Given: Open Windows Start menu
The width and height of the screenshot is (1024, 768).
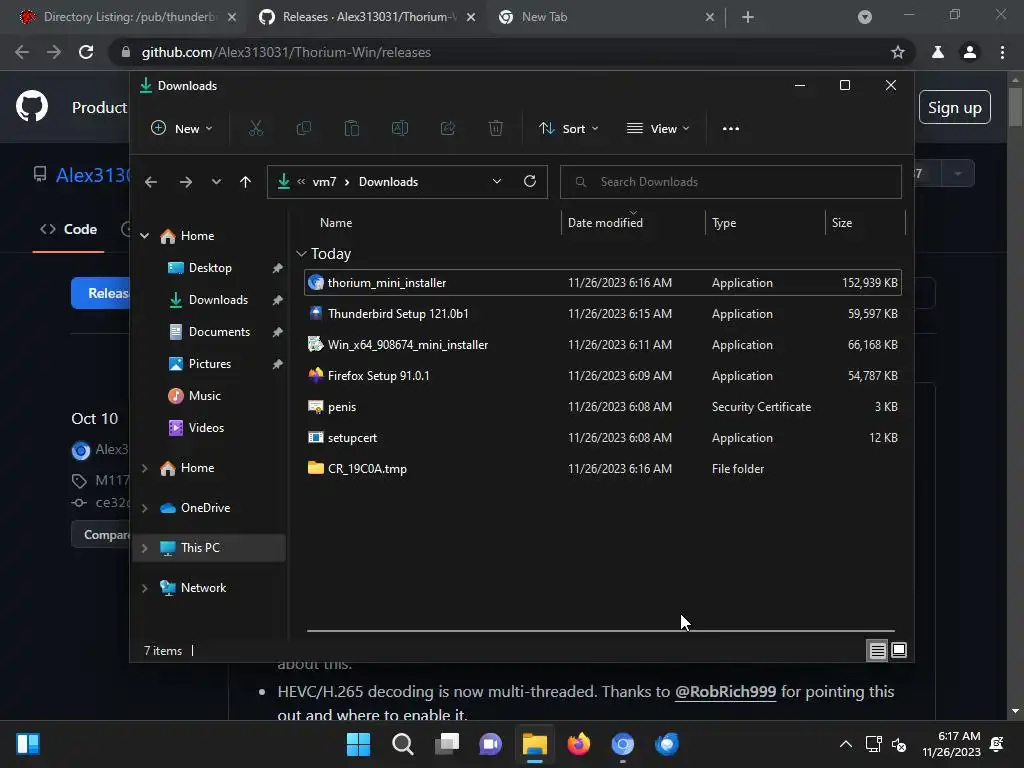Looking at the screenshot, I should (359, 744).
